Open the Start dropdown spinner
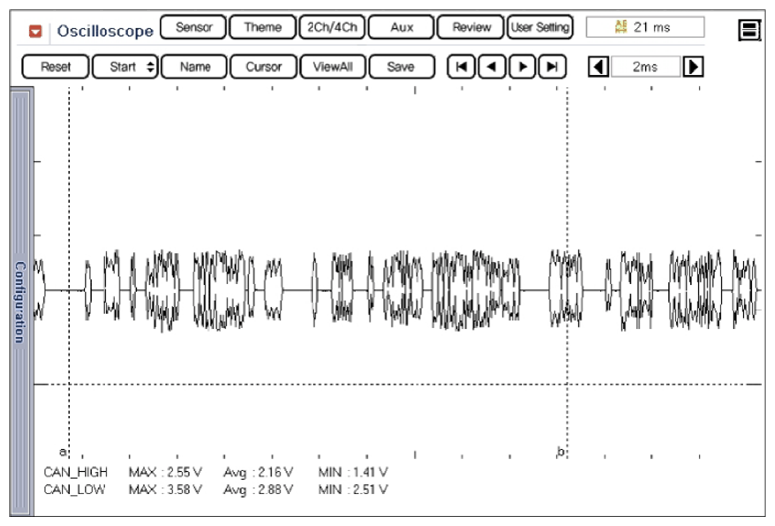The height and width of the screenshot is (526, 775). [x=125, y=67]
